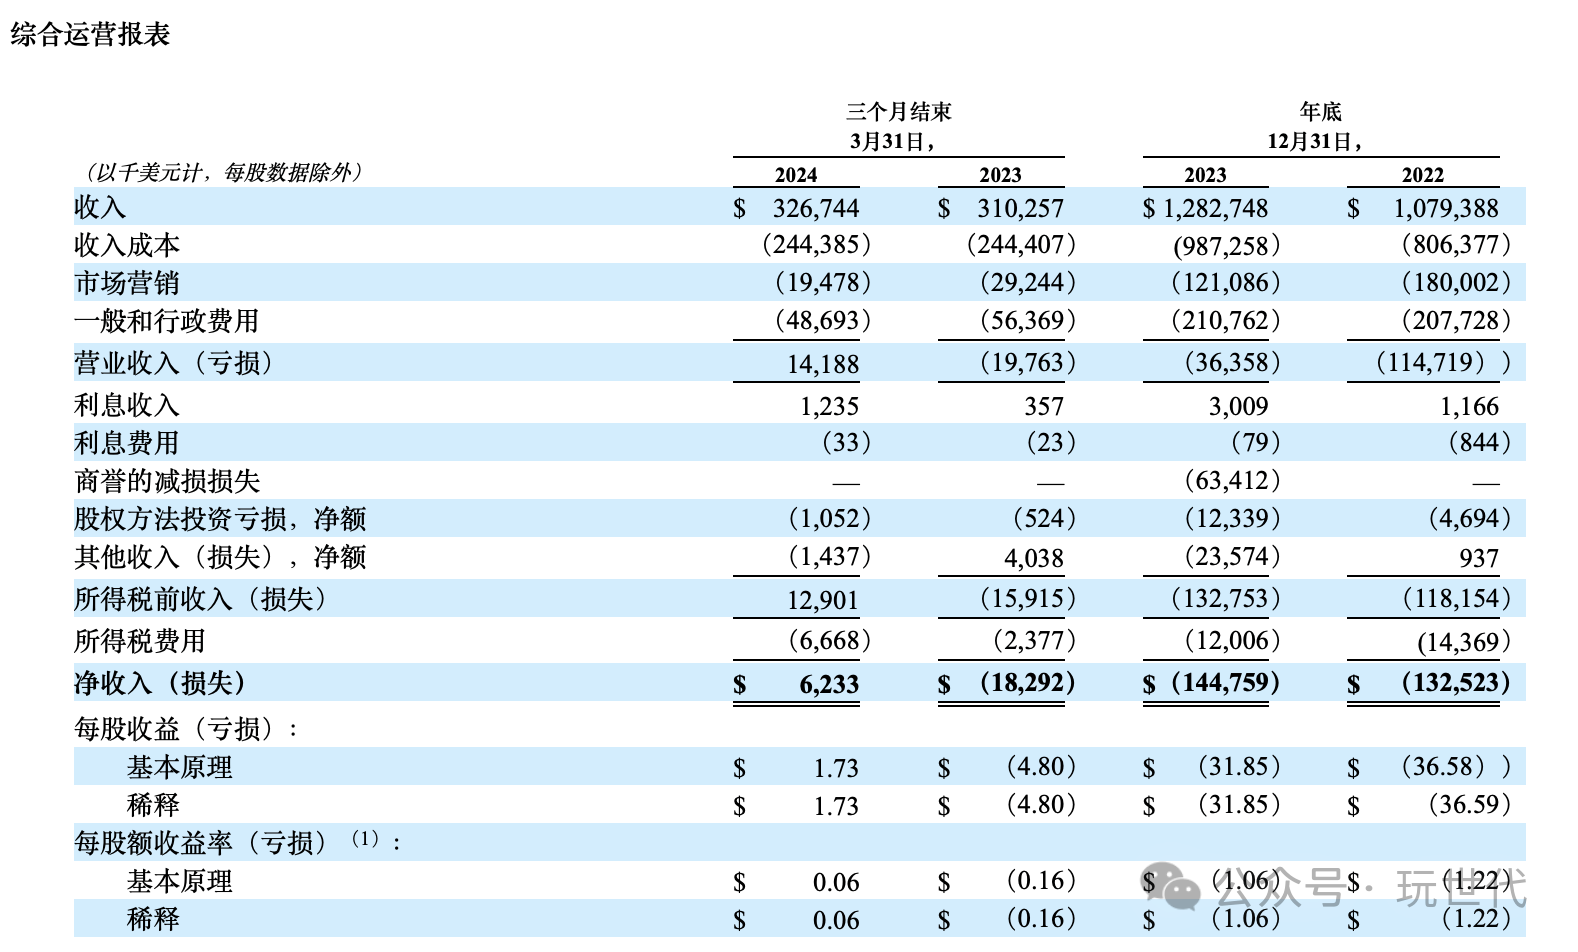
Task: Select the row label 市场营销
Action: pyautogui.click(x=127, y=283)
